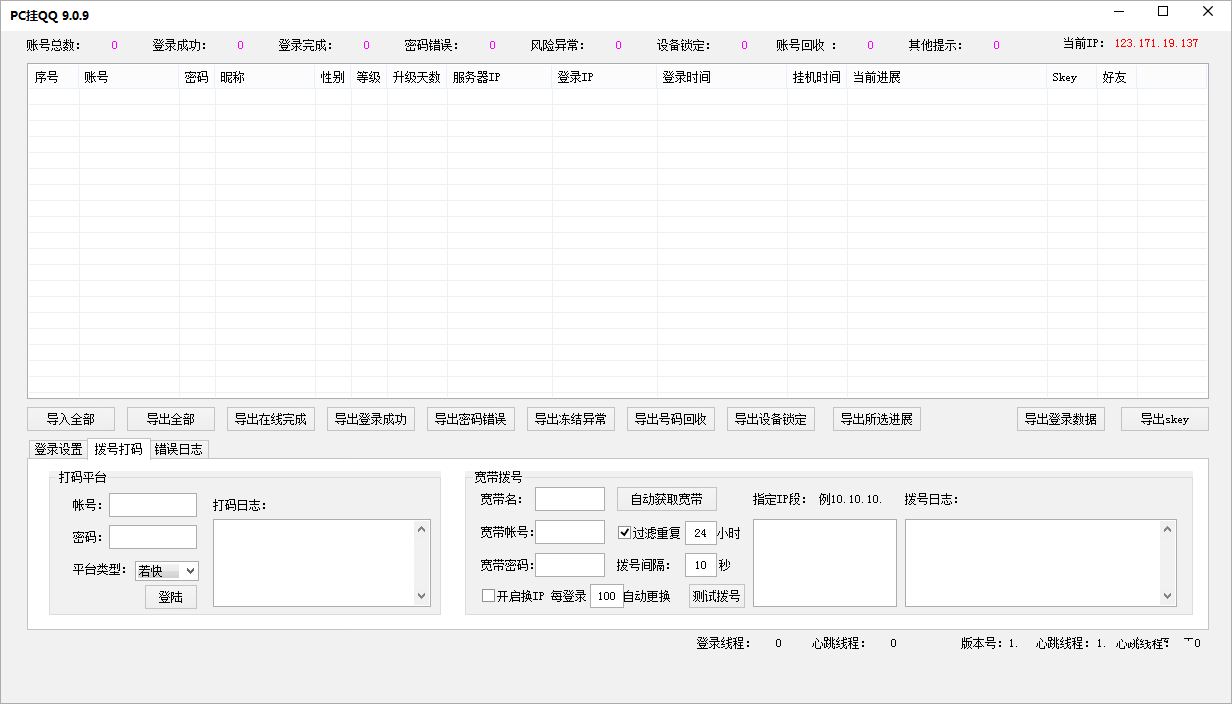Click the 性别 column header
Image resolution: width=1232 pixels, height=704 pixels.
tap(333, 77)
